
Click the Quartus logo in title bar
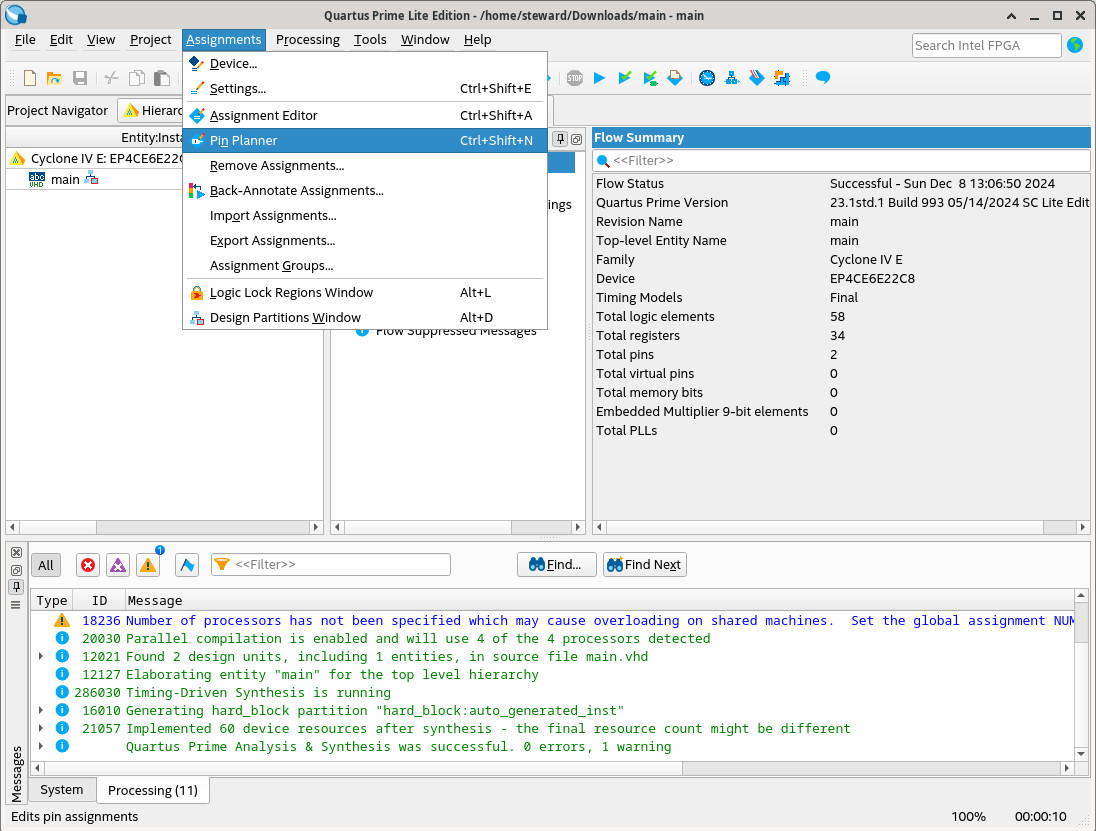15,14
